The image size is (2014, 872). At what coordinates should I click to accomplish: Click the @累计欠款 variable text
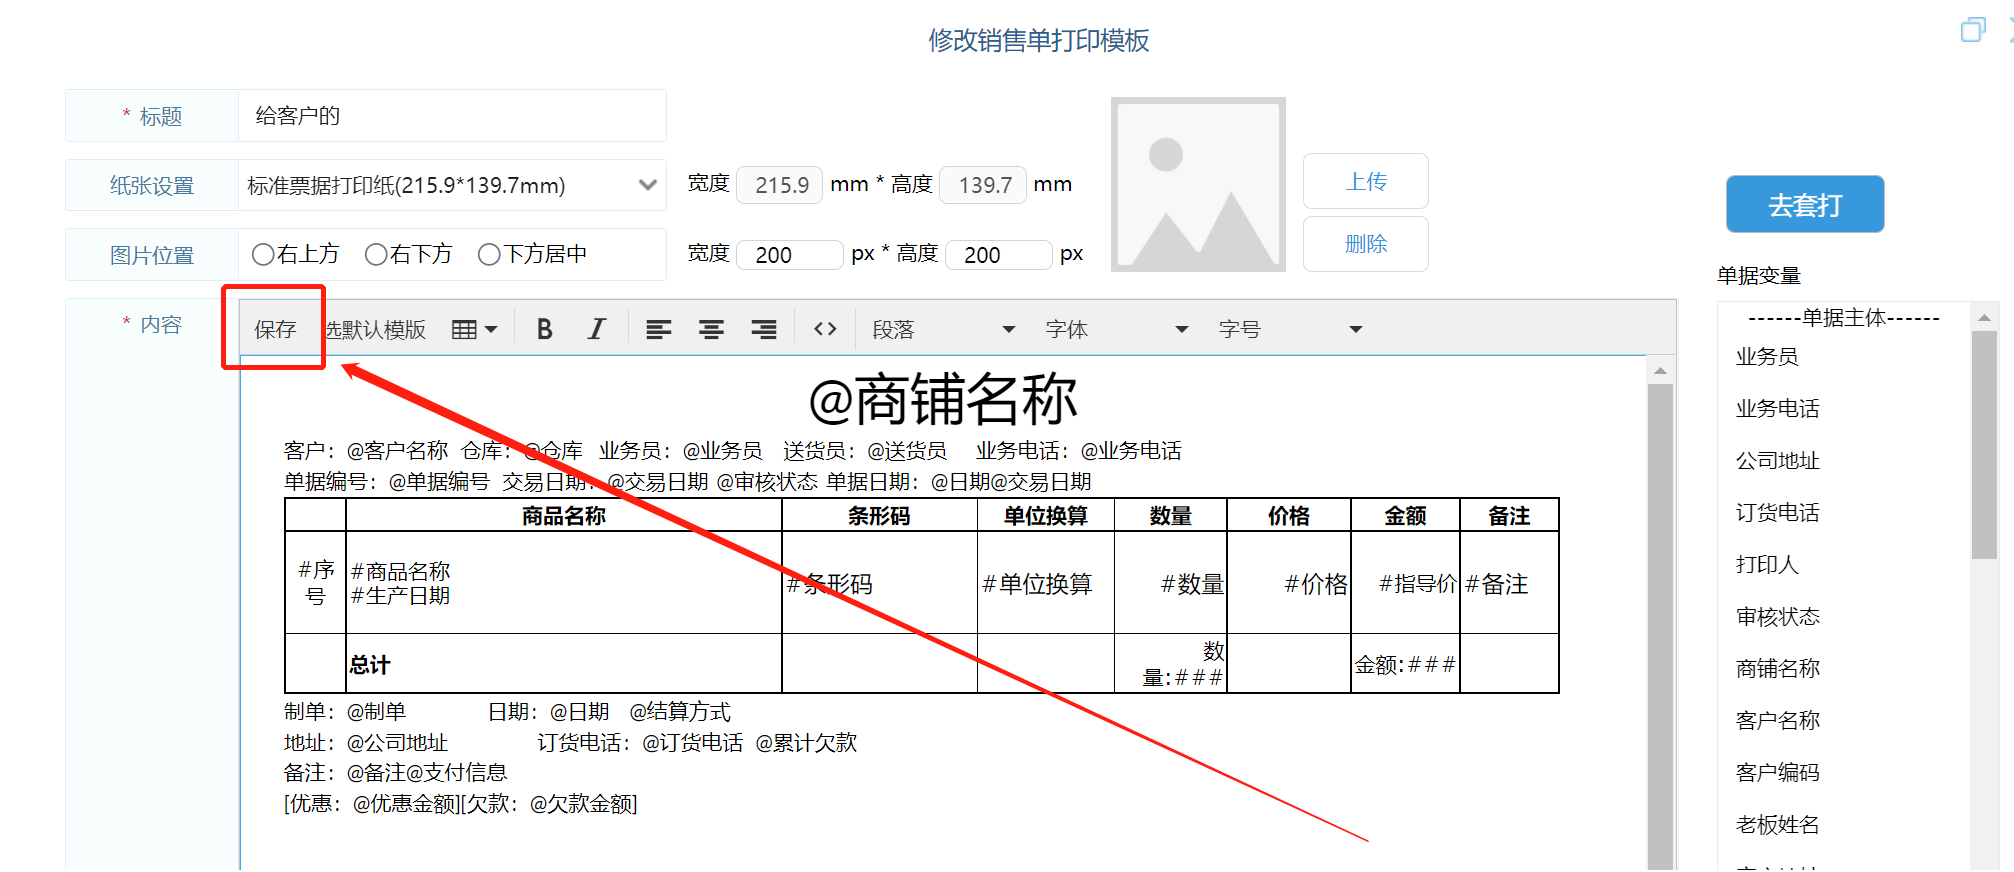coord(806,743)
